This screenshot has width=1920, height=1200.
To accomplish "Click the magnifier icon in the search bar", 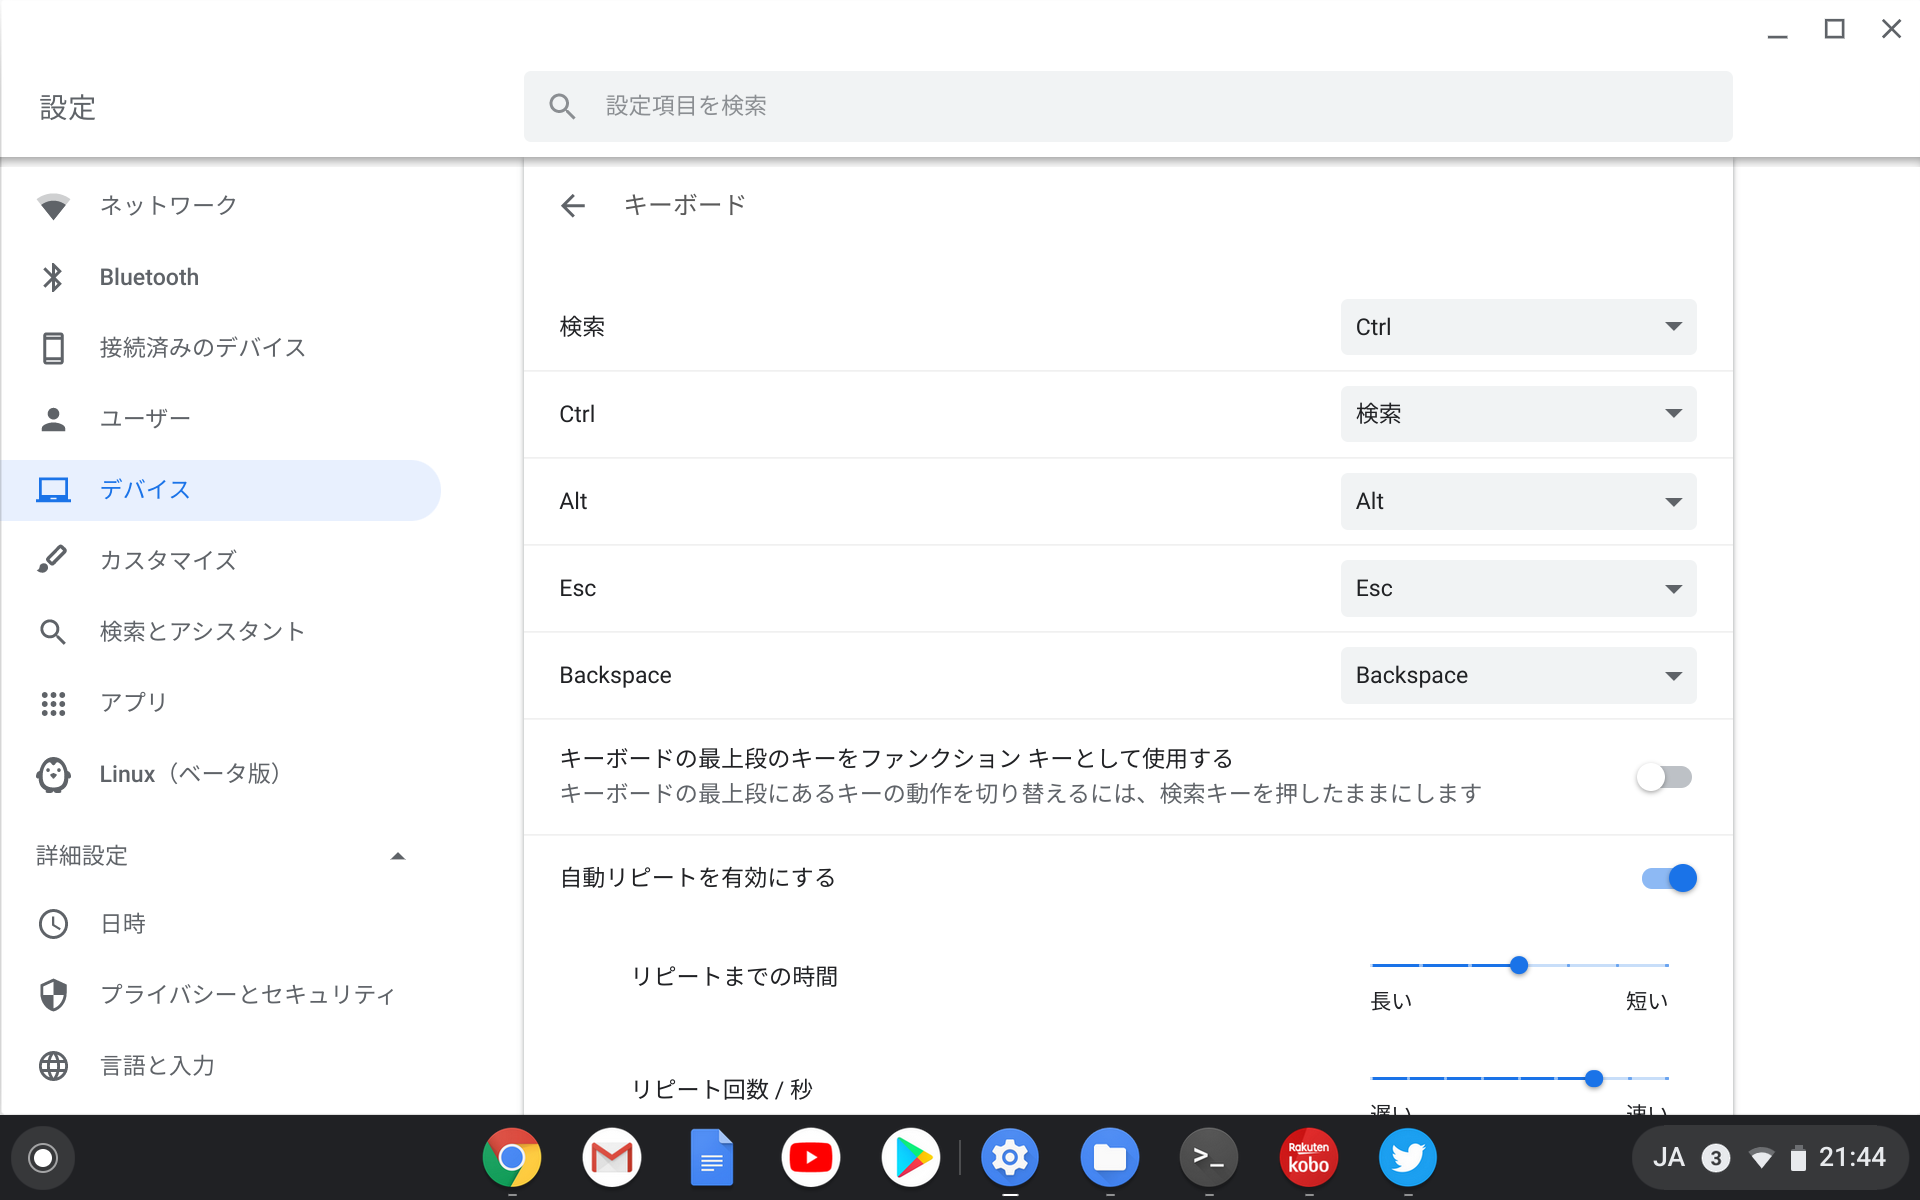I will pyautogui.click(x=563, y=106).
